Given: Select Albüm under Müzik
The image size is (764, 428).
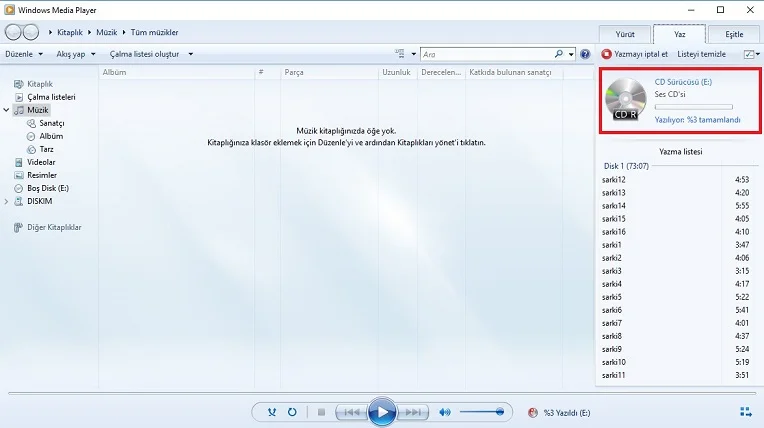Looking at the screenshot, I should point(51,136).
